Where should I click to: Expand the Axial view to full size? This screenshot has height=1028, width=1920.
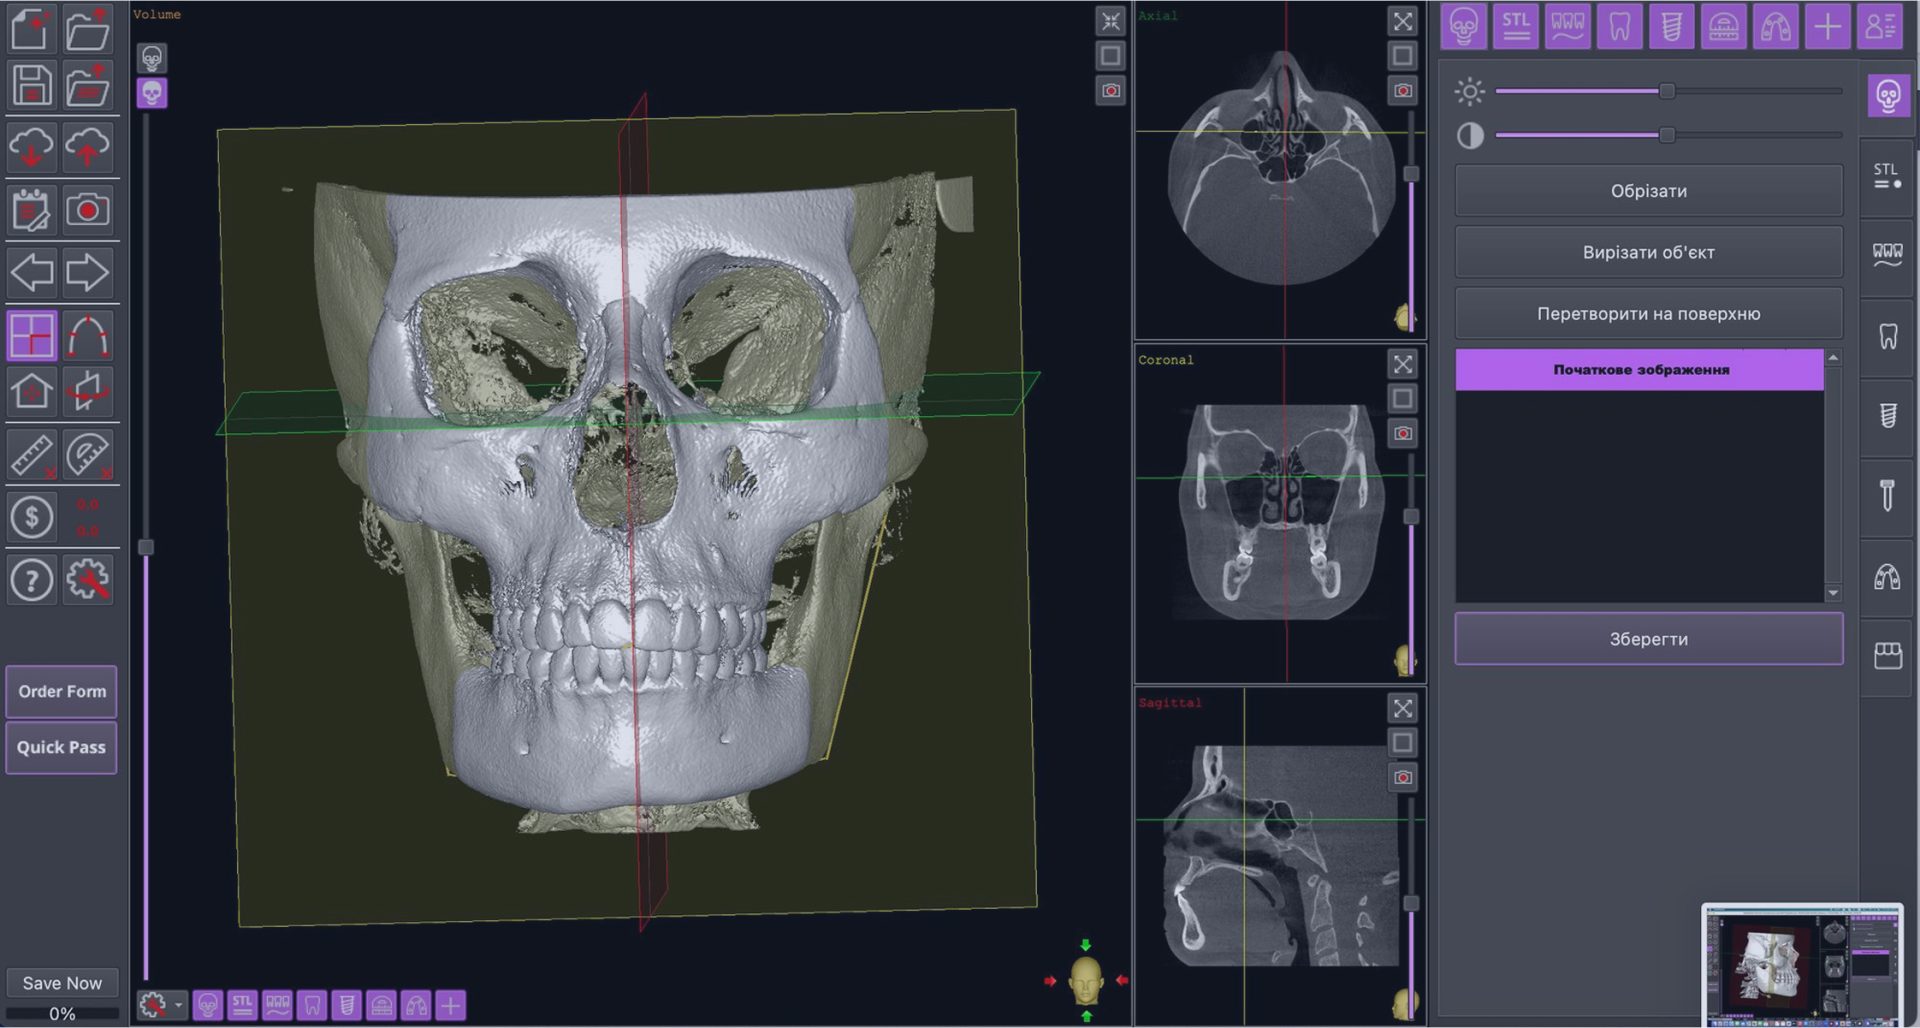(1403, 21)
